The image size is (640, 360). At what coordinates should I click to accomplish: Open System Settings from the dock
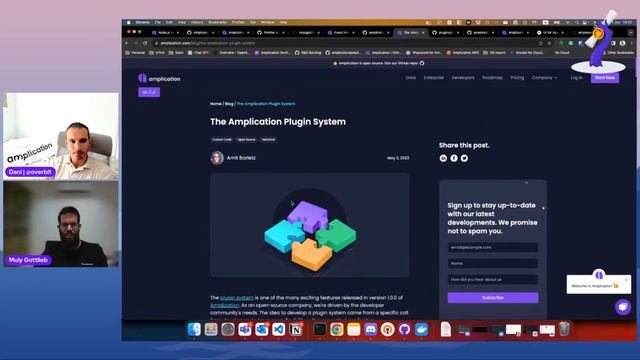(228, 329)
